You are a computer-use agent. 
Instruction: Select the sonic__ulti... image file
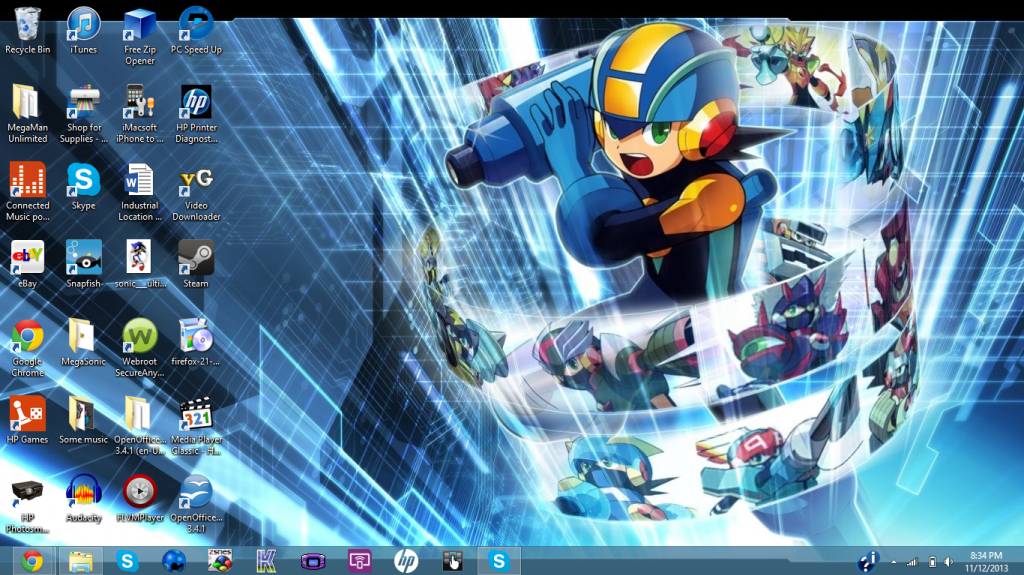[x=140, y=264]
